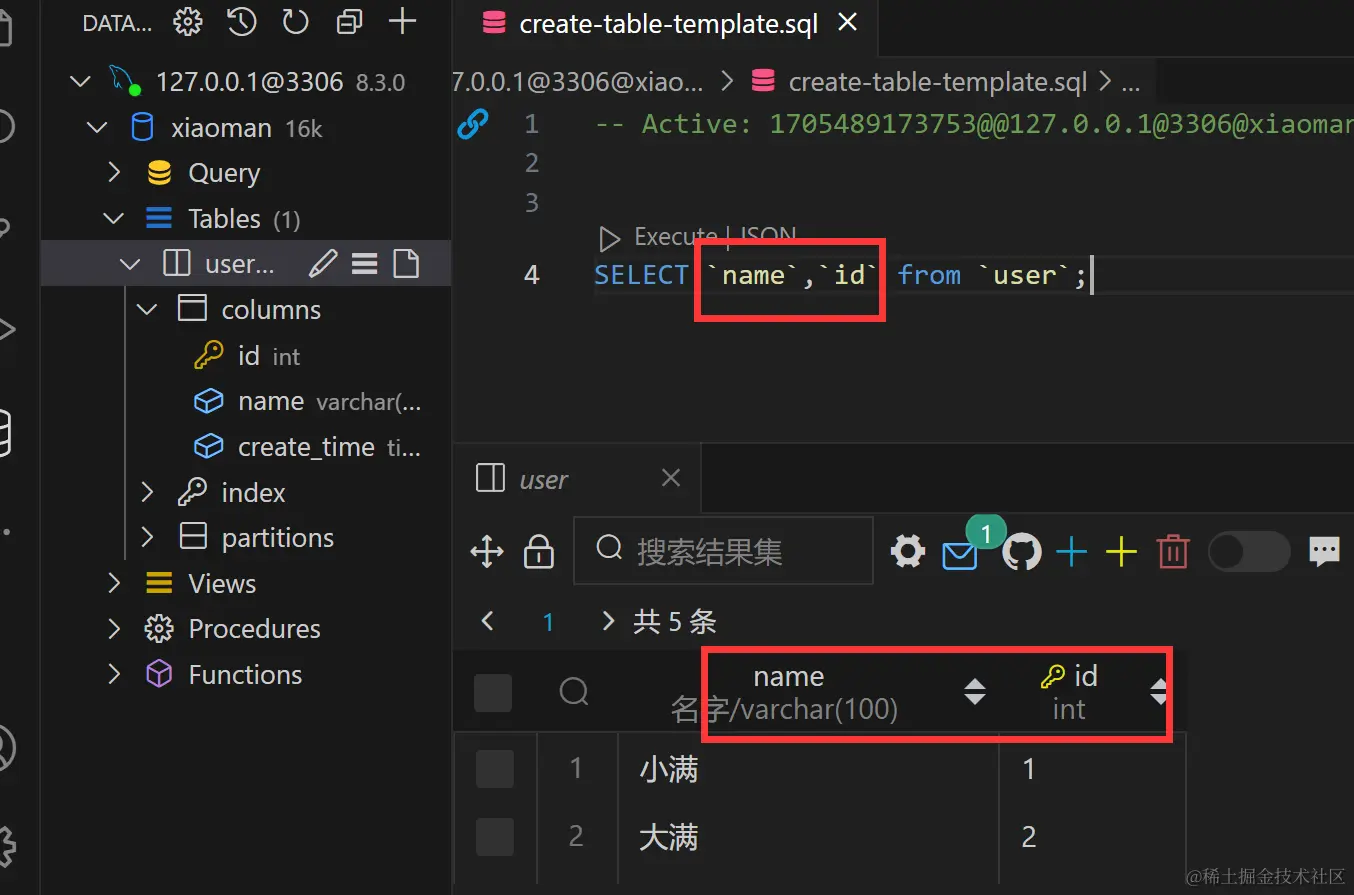Open the GitHub icon
This screenshot has width=1354, height=895.
pyautogui.click(x=1022, y=551)
